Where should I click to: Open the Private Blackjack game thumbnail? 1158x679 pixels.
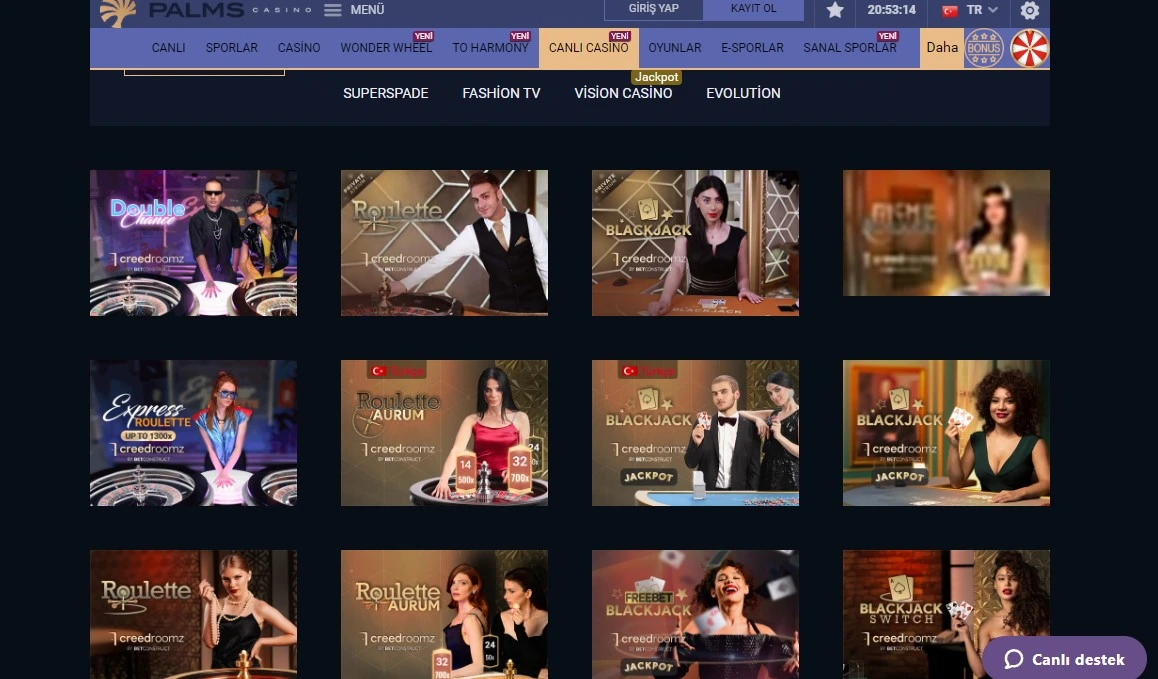tap(696, 243)
